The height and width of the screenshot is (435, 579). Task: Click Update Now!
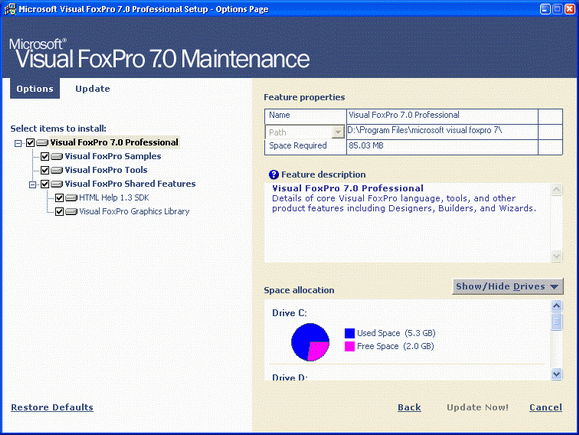(x=477, y=407)
